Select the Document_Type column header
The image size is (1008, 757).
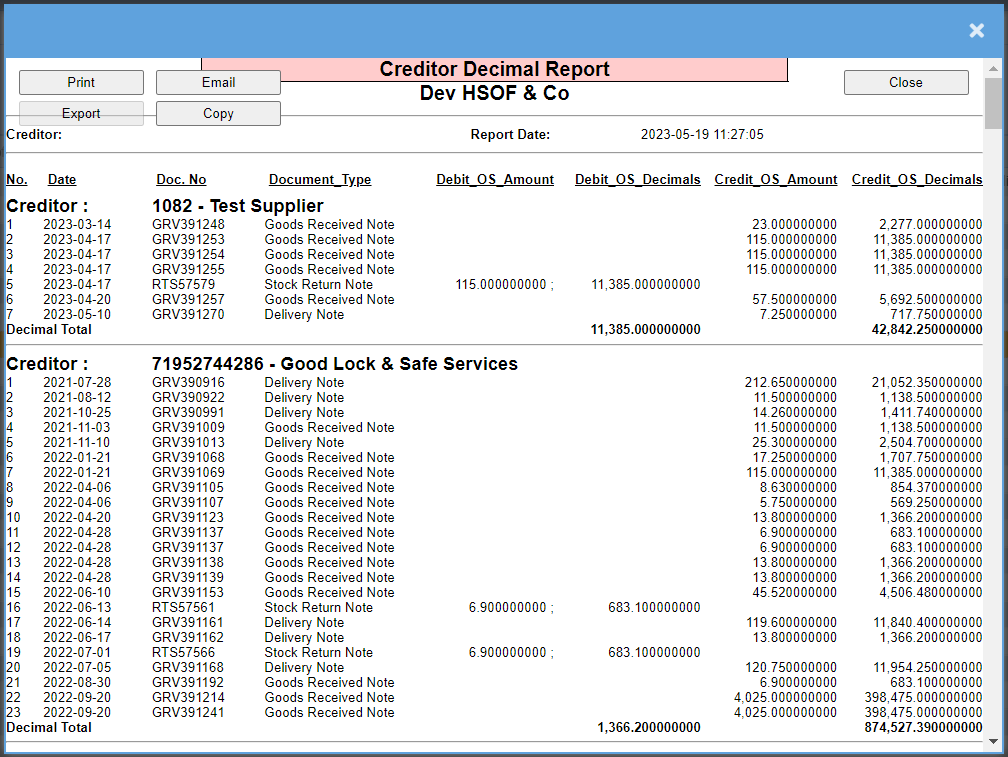(x=320, y=180)
